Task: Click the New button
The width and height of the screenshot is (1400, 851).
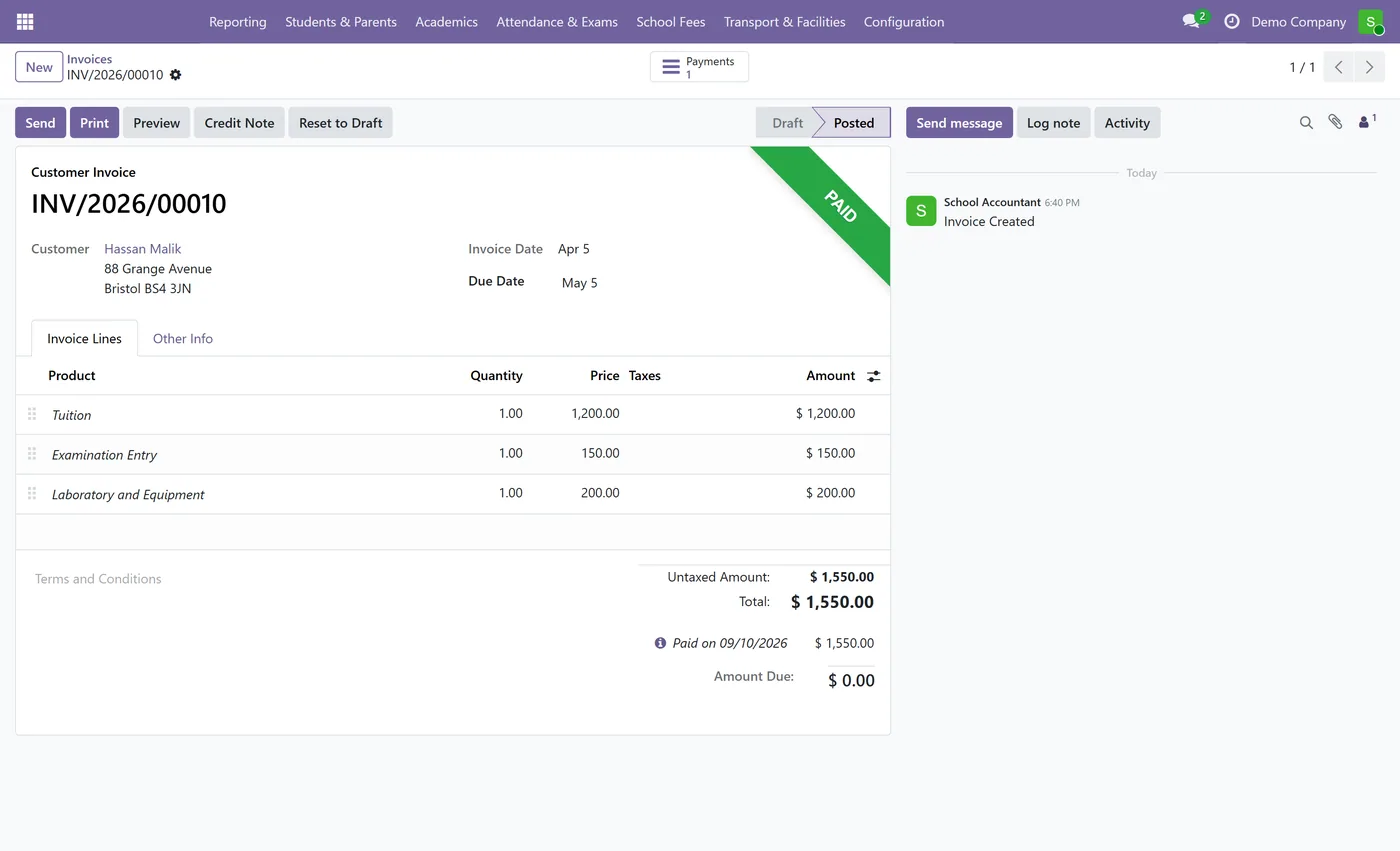Action: point(39,67)
